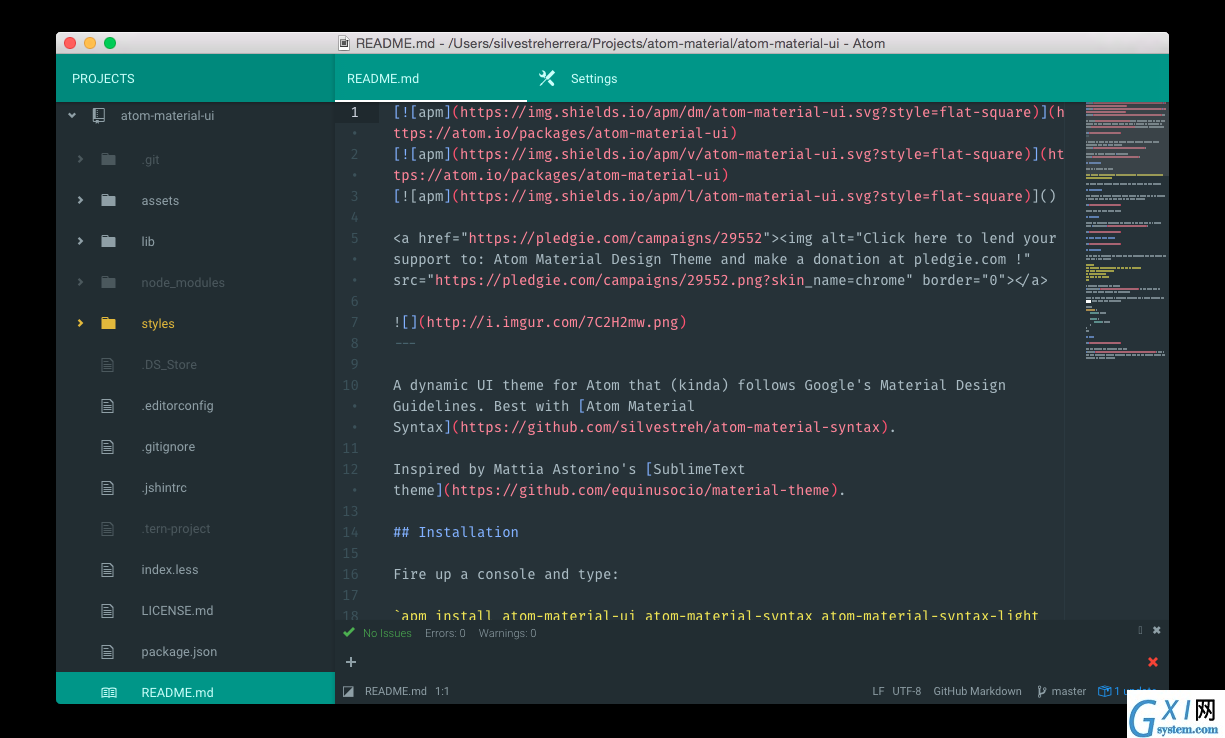This screenshot has height=738, width=1225.
Task: Click the package.json file icon
Action: pos(108,652)
